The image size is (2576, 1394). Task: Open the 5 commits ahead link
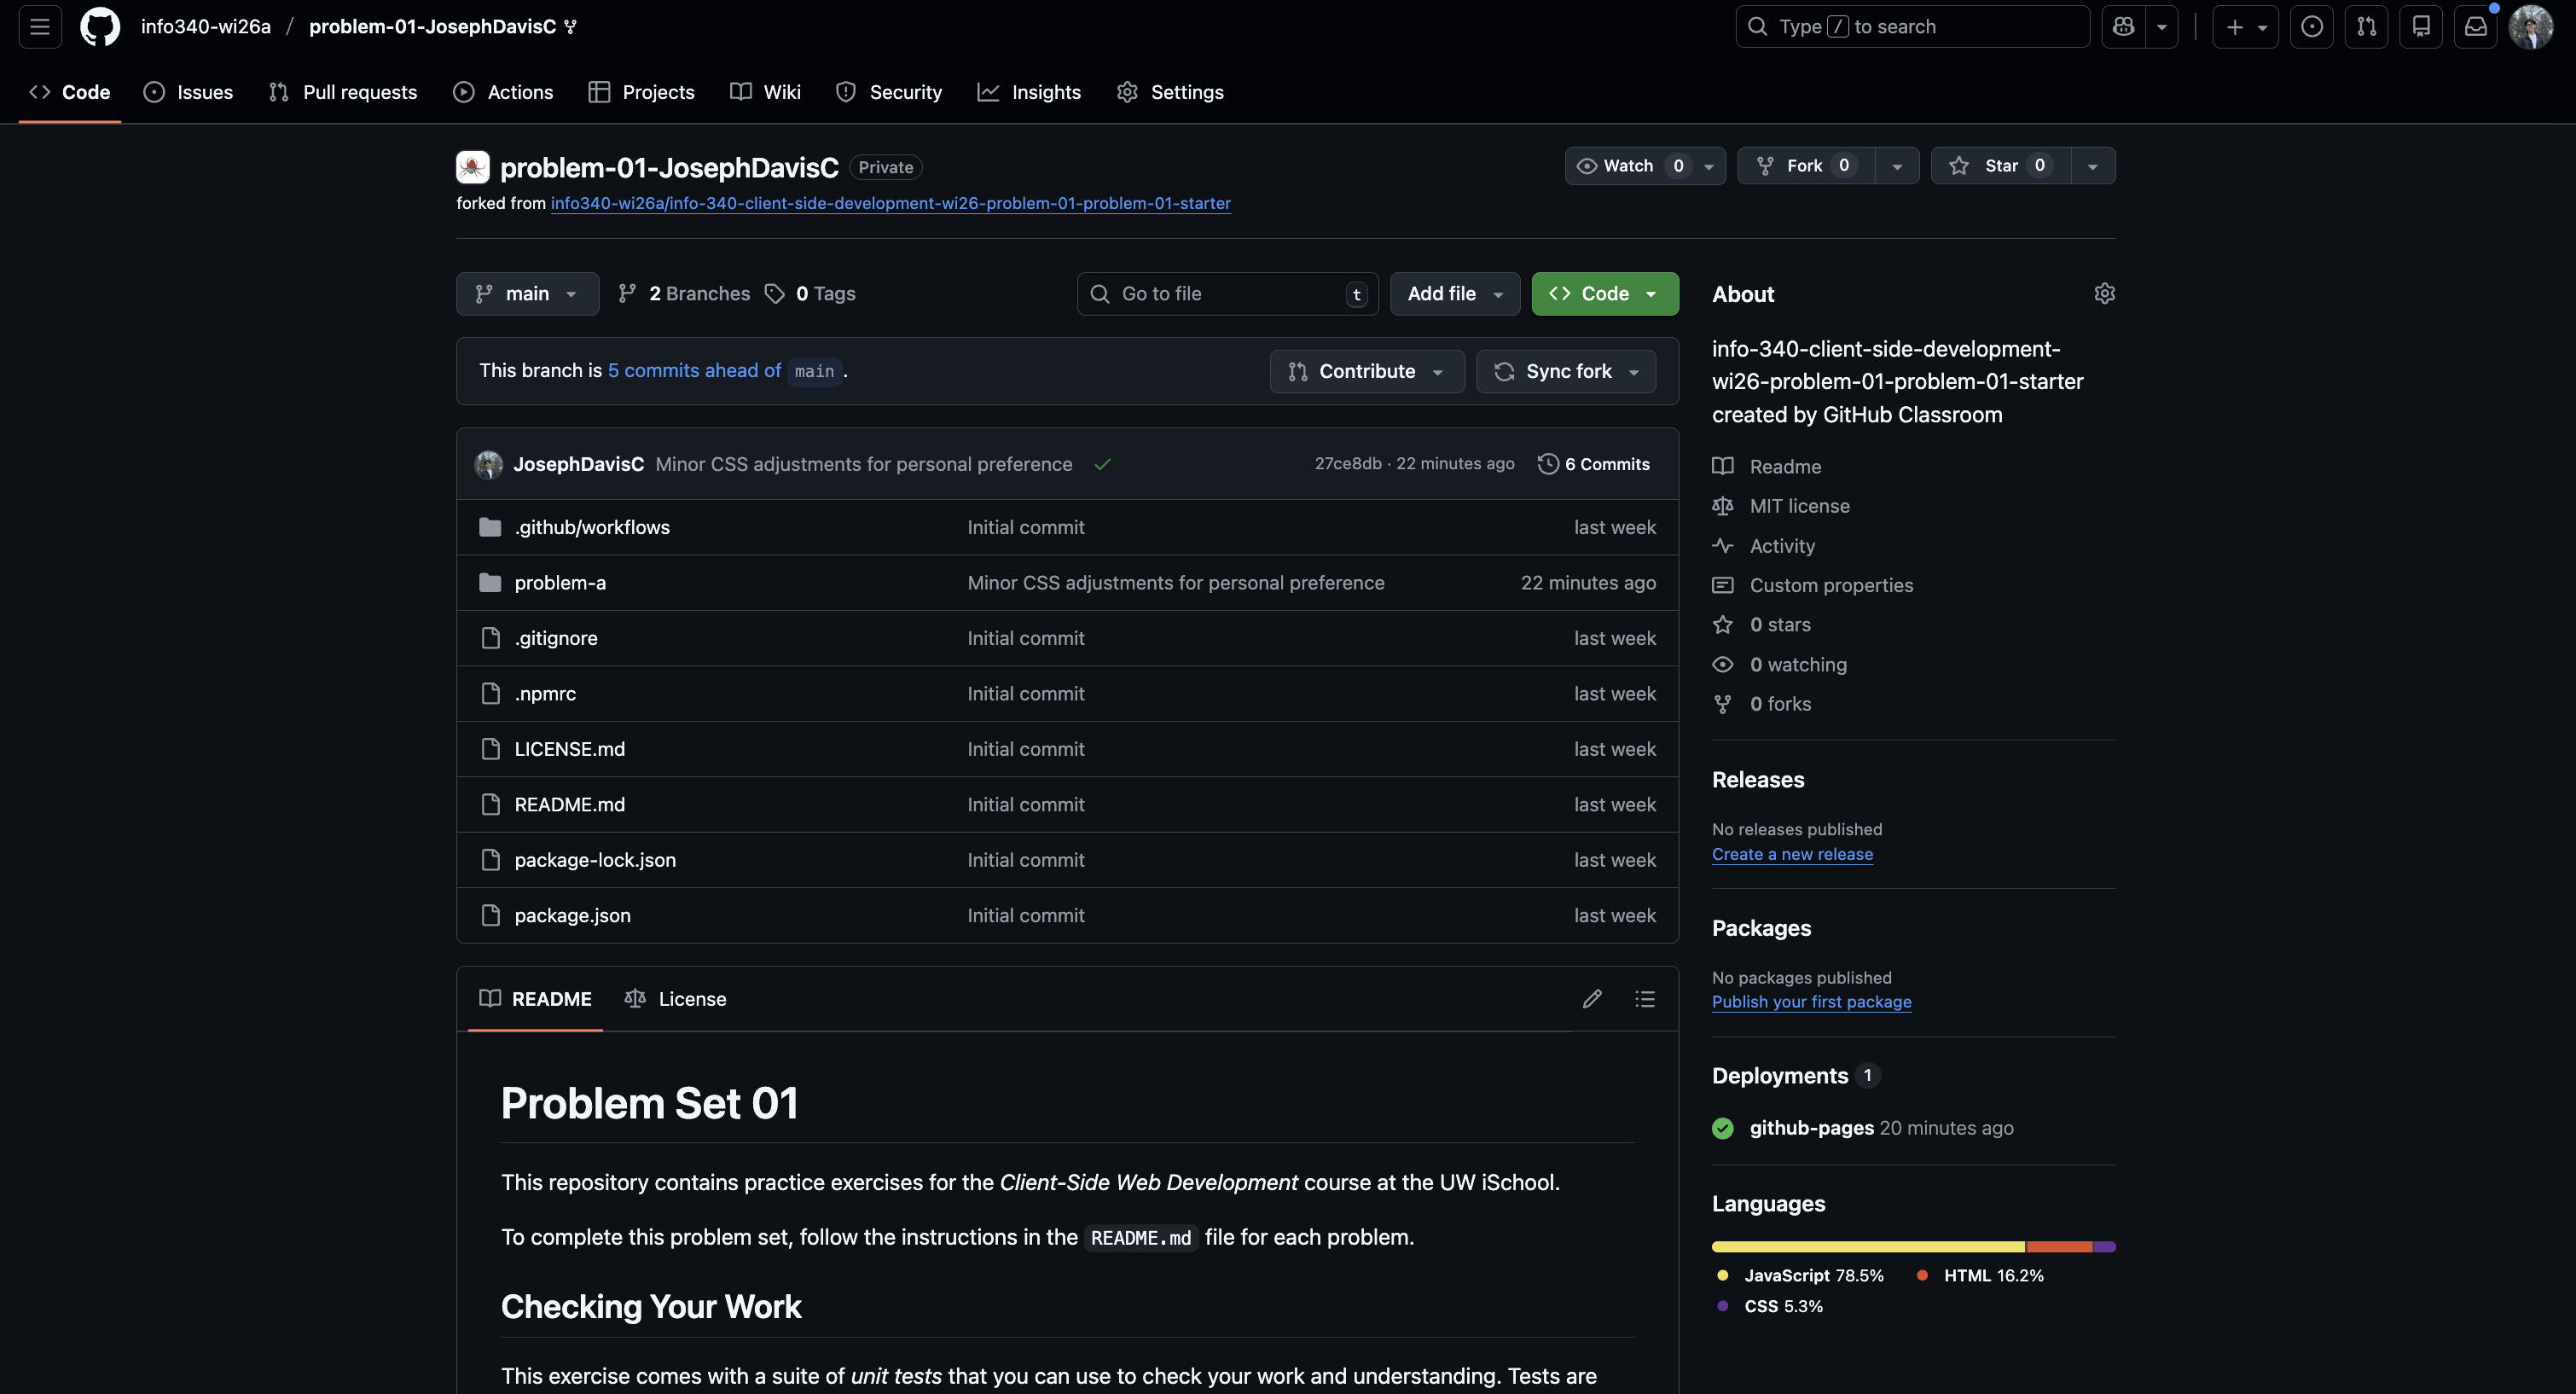coord(694,370)
